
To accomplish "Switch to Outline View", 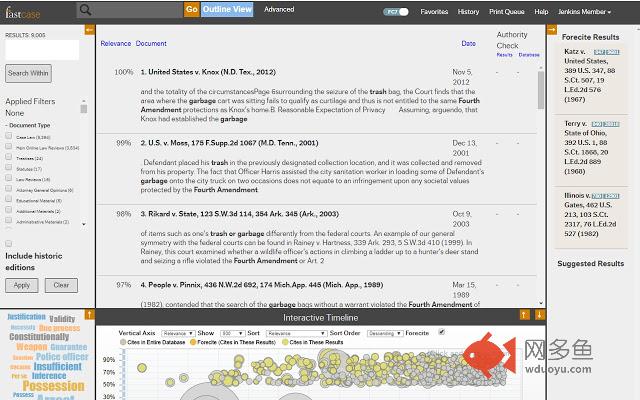I will click(227, 9).
